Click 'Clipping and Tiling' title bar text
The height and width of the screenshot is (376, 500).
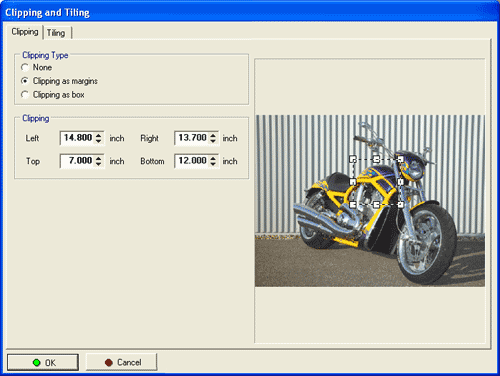[x=47, y=13]
